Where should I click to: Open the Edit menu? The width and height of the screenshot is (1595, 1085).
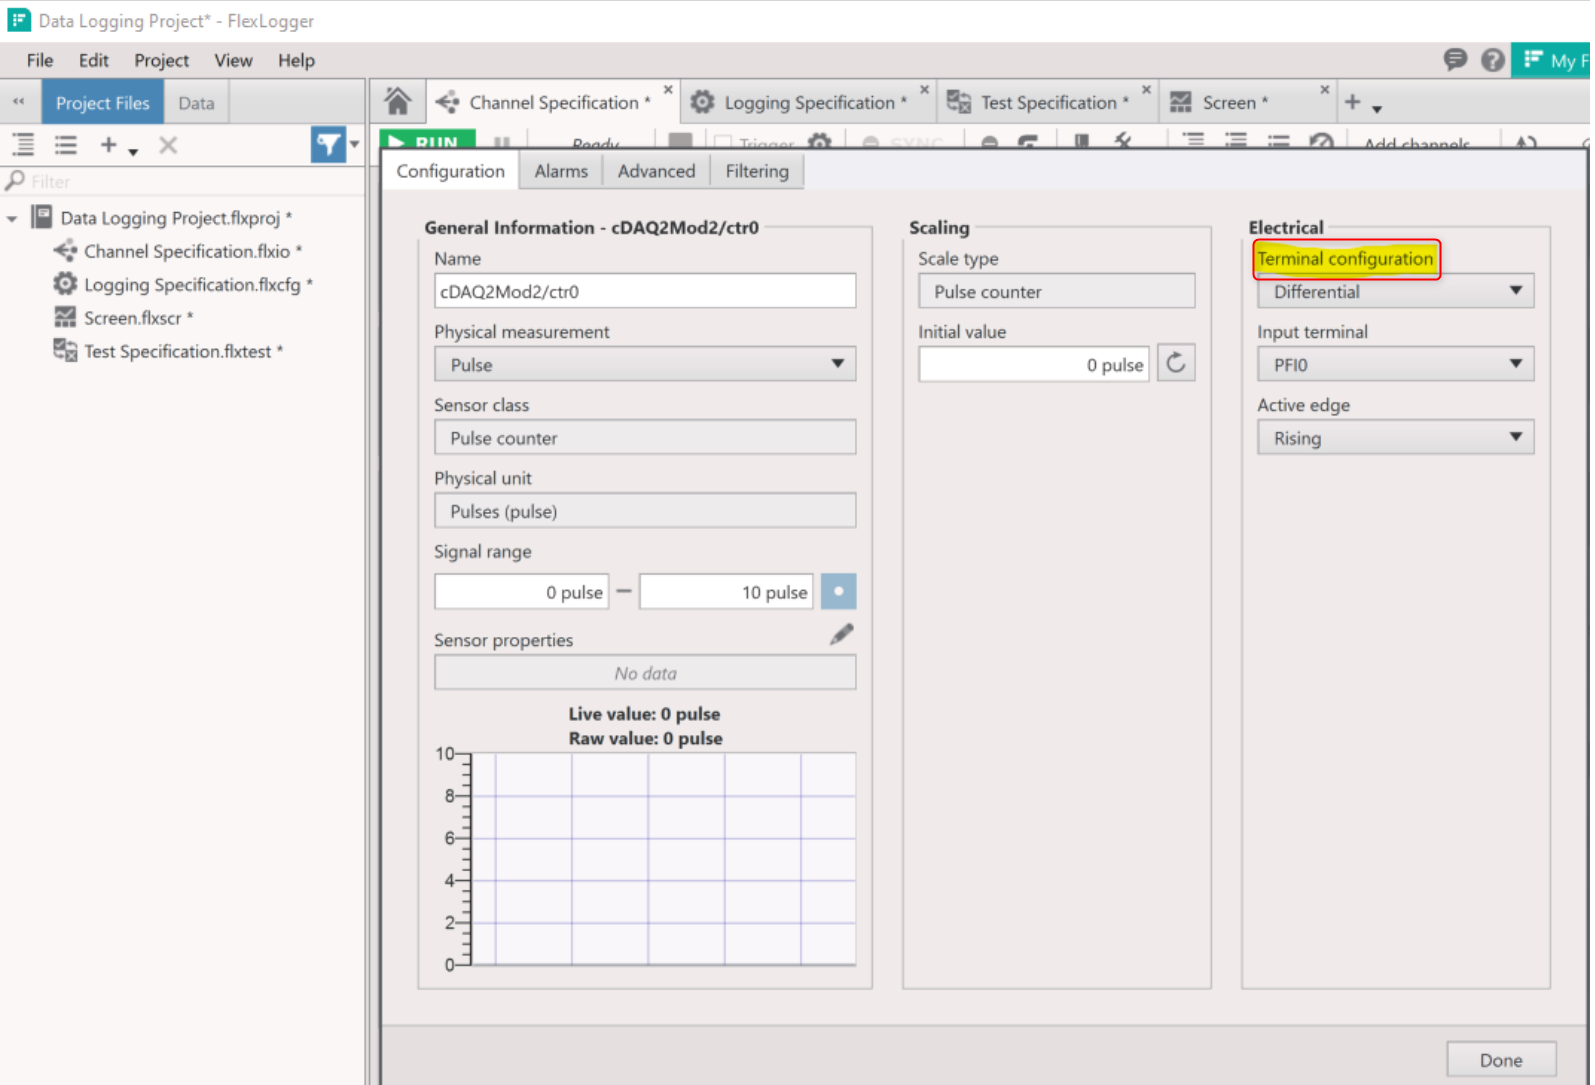click(94, 60)
